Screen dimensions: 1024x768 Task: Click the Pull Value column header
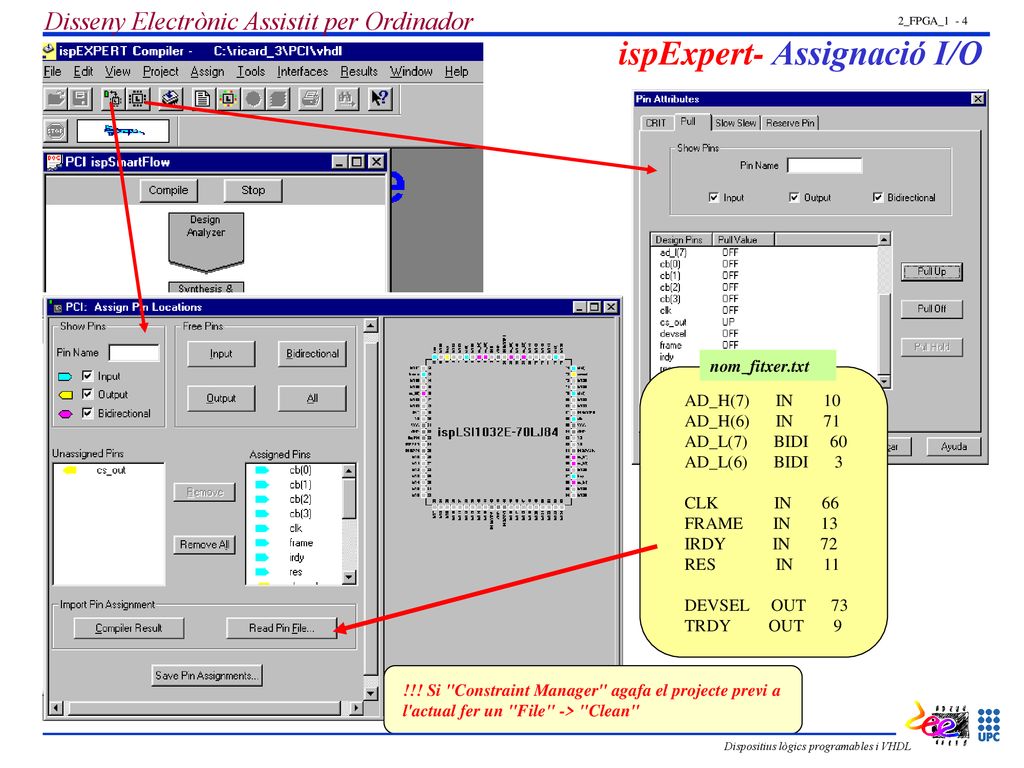coord(743,240)
